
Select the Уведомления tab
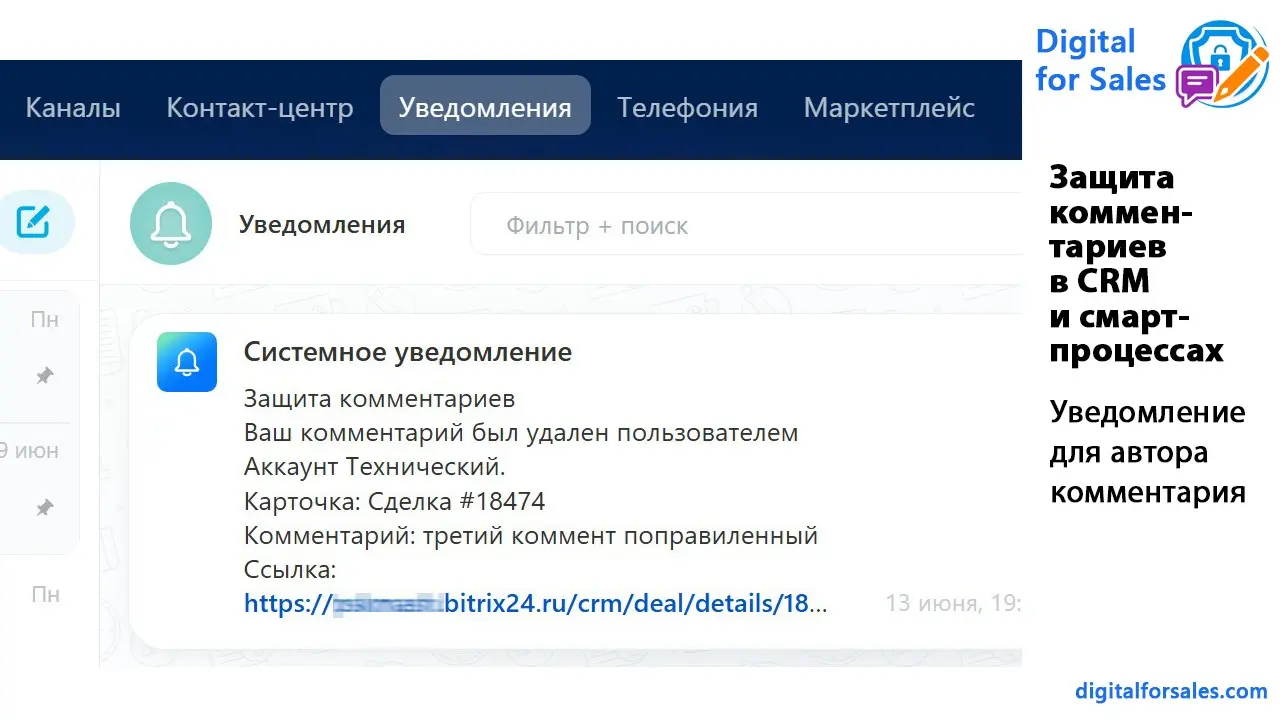click(x=485, y=105)
